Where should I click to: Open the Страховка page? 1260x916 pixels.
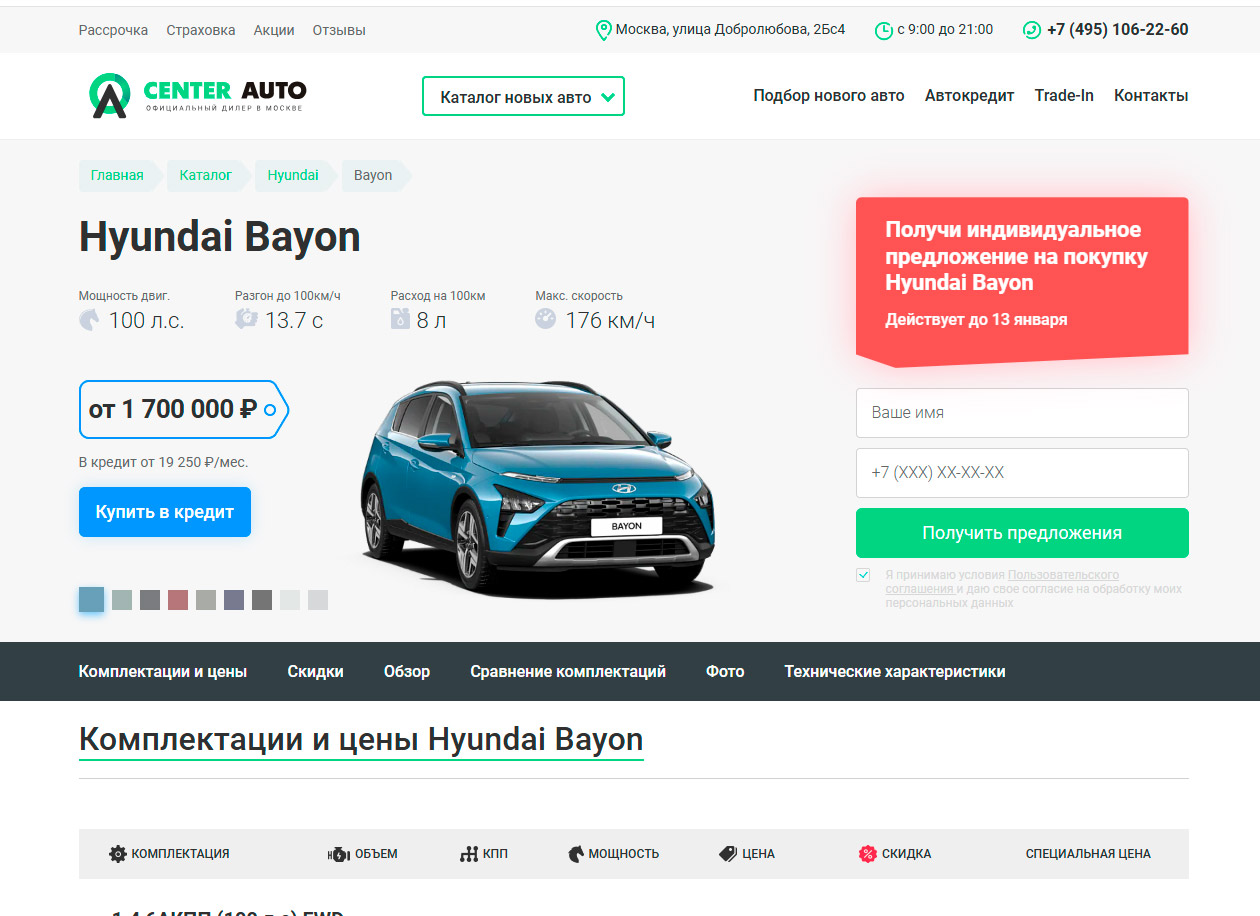point(201,30)
